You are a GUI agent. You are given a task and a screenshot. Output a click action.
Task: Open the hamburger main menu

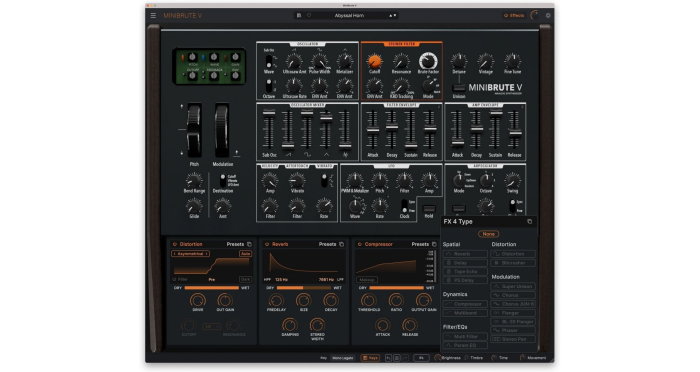(x=153, y=15)
